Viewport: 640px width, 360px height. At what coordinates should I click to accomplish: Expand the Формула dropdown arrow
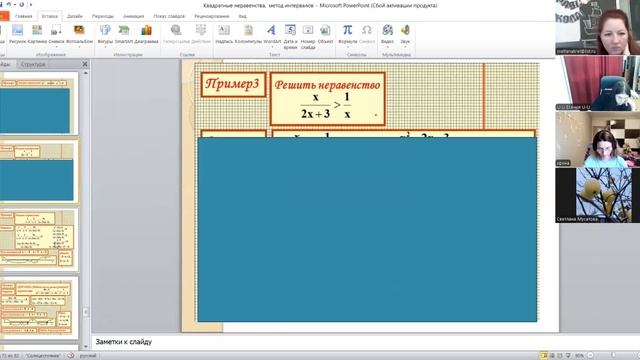(x=348, y=47)
